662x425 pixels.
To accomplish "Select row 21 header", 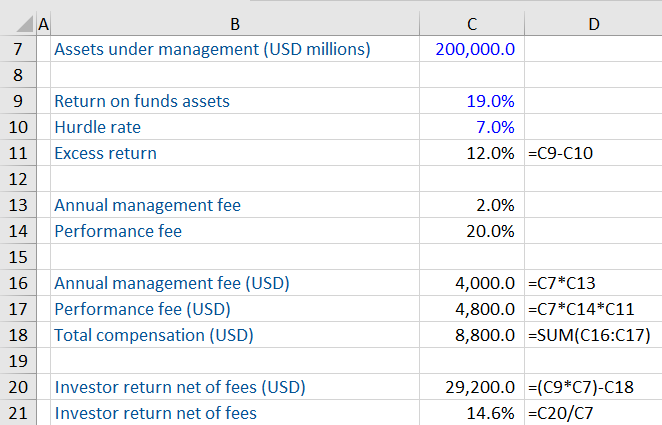I will (17, 413).
